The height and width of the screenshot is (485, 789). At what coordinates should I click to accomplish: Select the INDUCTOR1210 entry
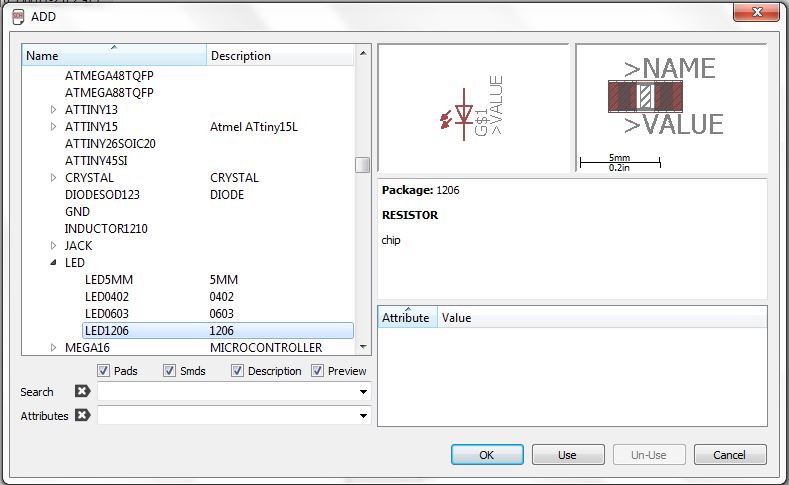click(x=106, y=228)
